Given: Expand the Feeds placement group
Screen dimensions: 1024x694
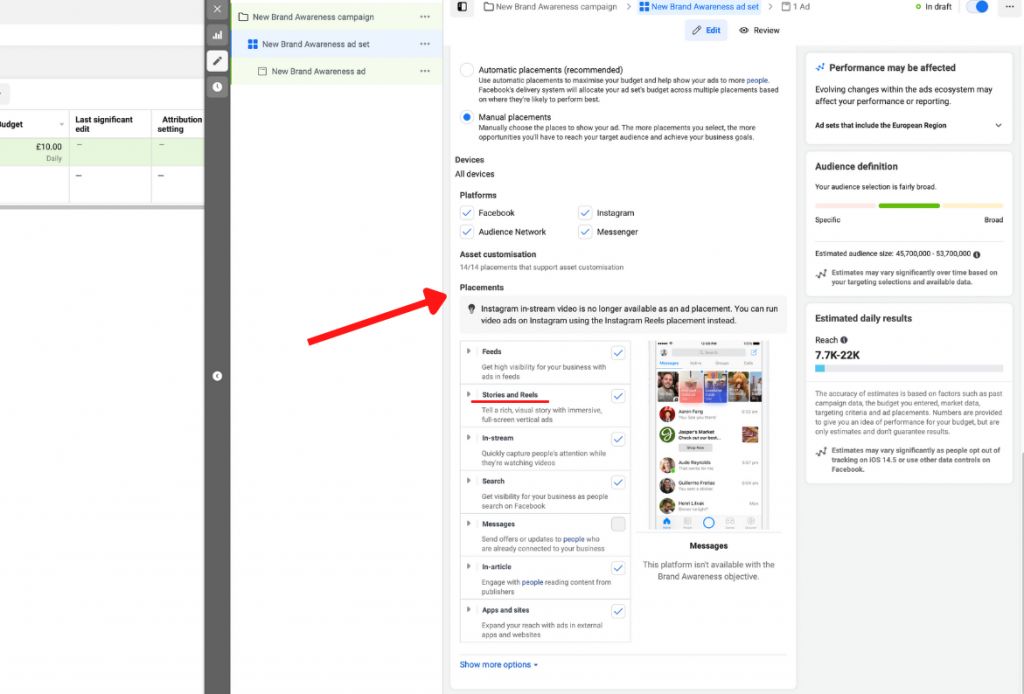Looking at the screenshot, I should pyautogui.click(x=469, y=351).
